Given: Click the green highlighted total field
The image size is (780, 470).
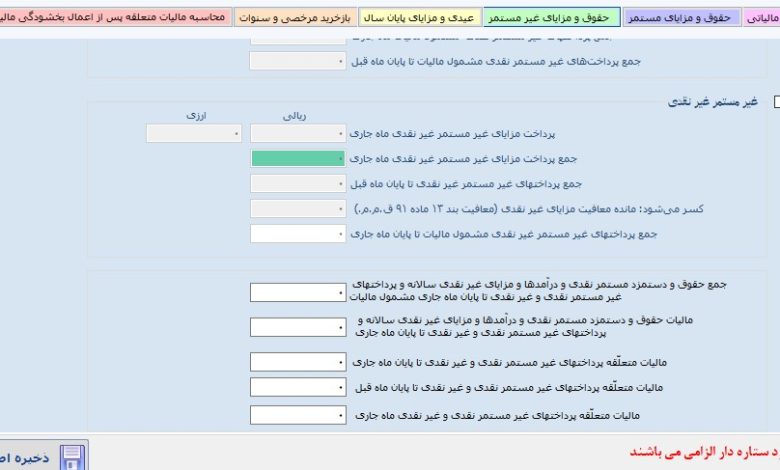Looking at the screenshot, I should [297, 159].
